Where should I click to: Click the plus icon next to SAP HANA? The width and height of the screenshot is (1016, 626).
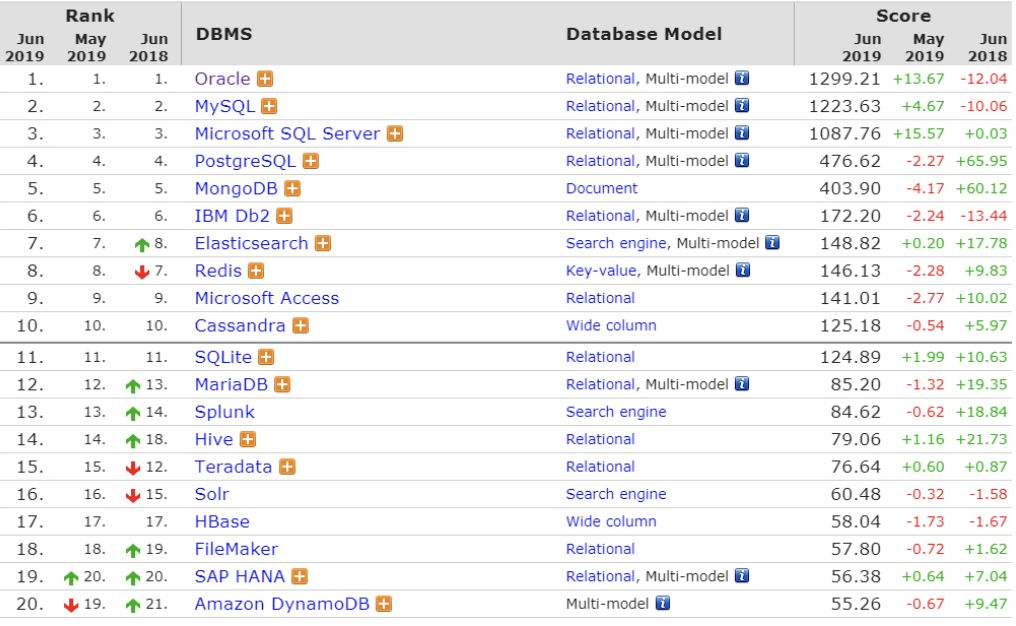(299, 576)
